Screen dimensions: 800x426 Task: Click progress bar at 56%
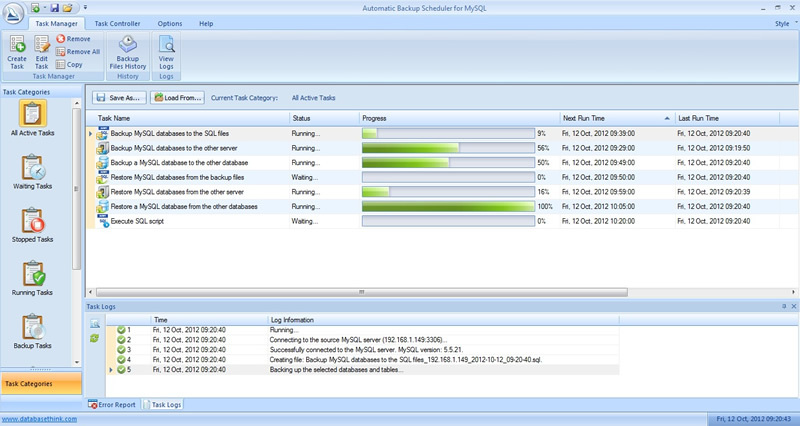click(448, 148)
